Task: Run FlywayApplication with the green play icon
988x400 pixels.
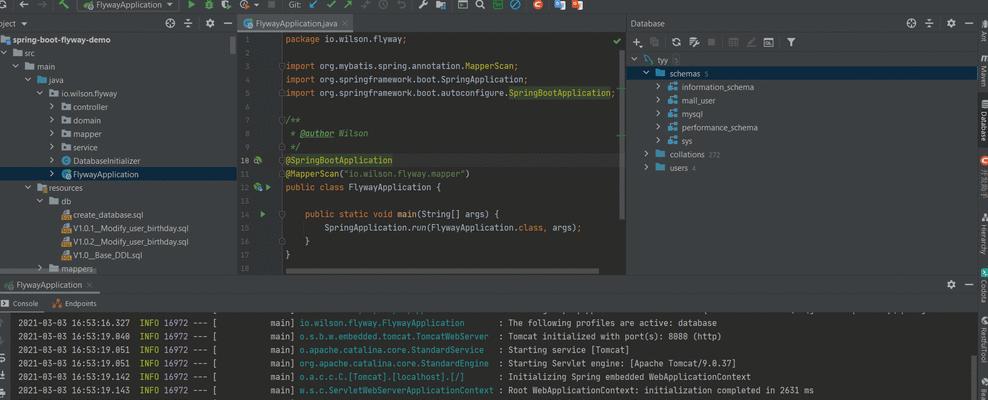Action: [x=192, y=4]
